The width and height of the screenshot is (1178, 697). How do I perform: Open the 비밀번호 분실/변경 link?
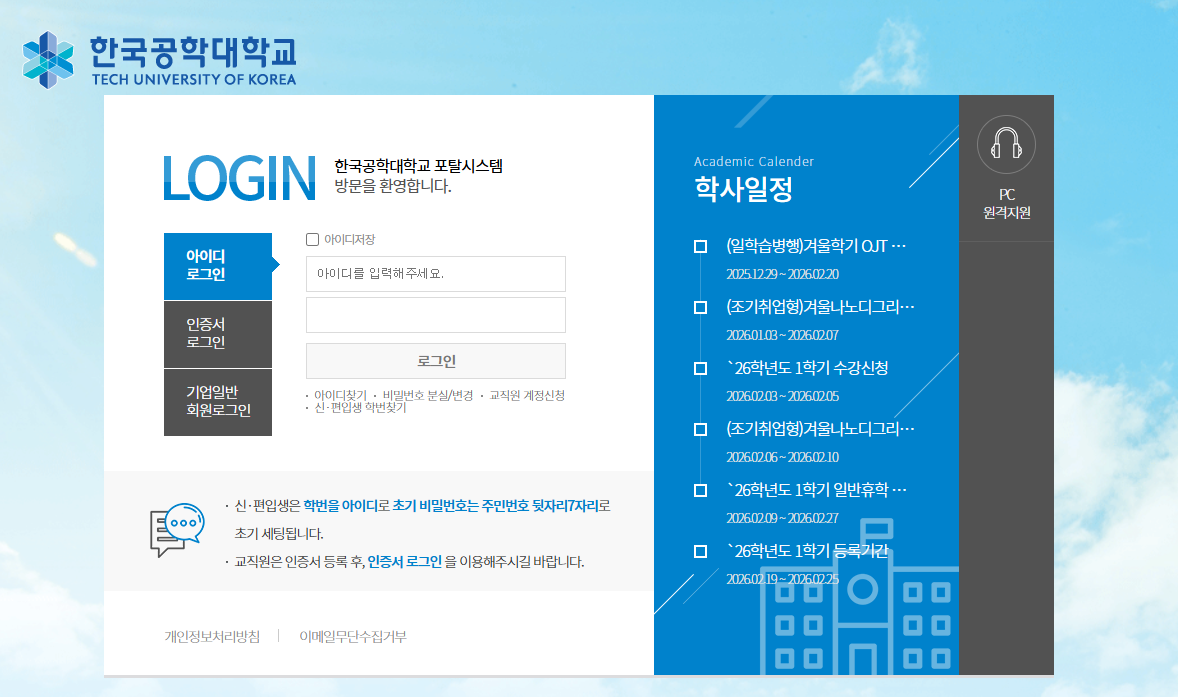click(427, 395)
